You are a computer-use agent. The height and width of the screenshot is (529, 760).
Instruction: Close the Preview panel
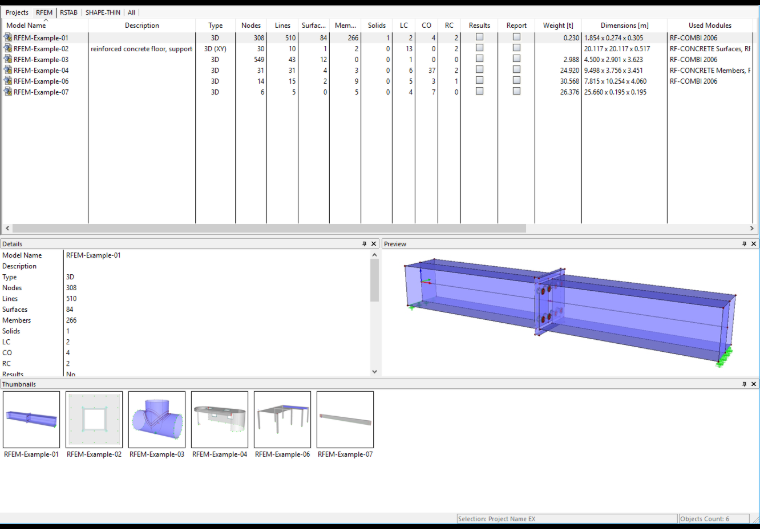coord(754,244)
